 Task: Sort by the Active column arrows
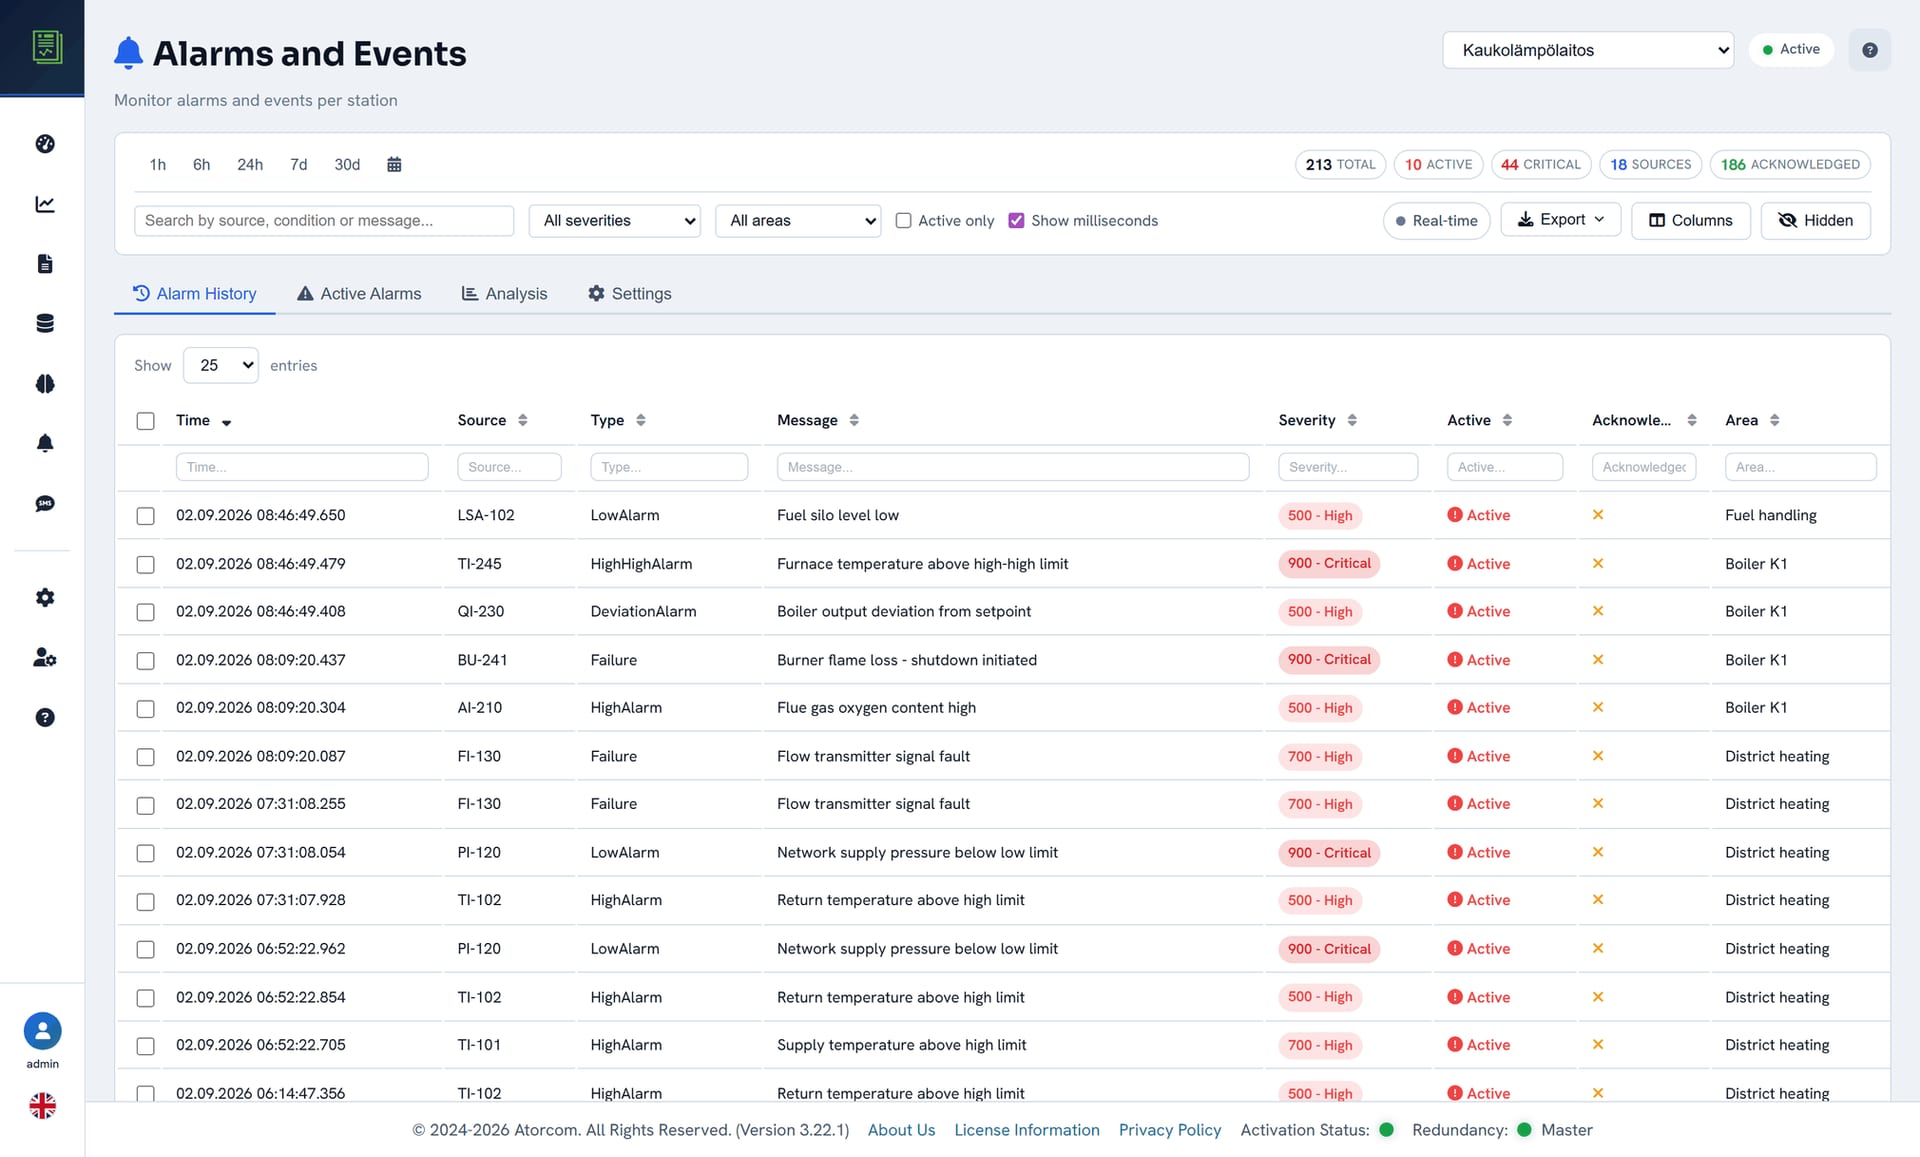tap(1507, 420)
